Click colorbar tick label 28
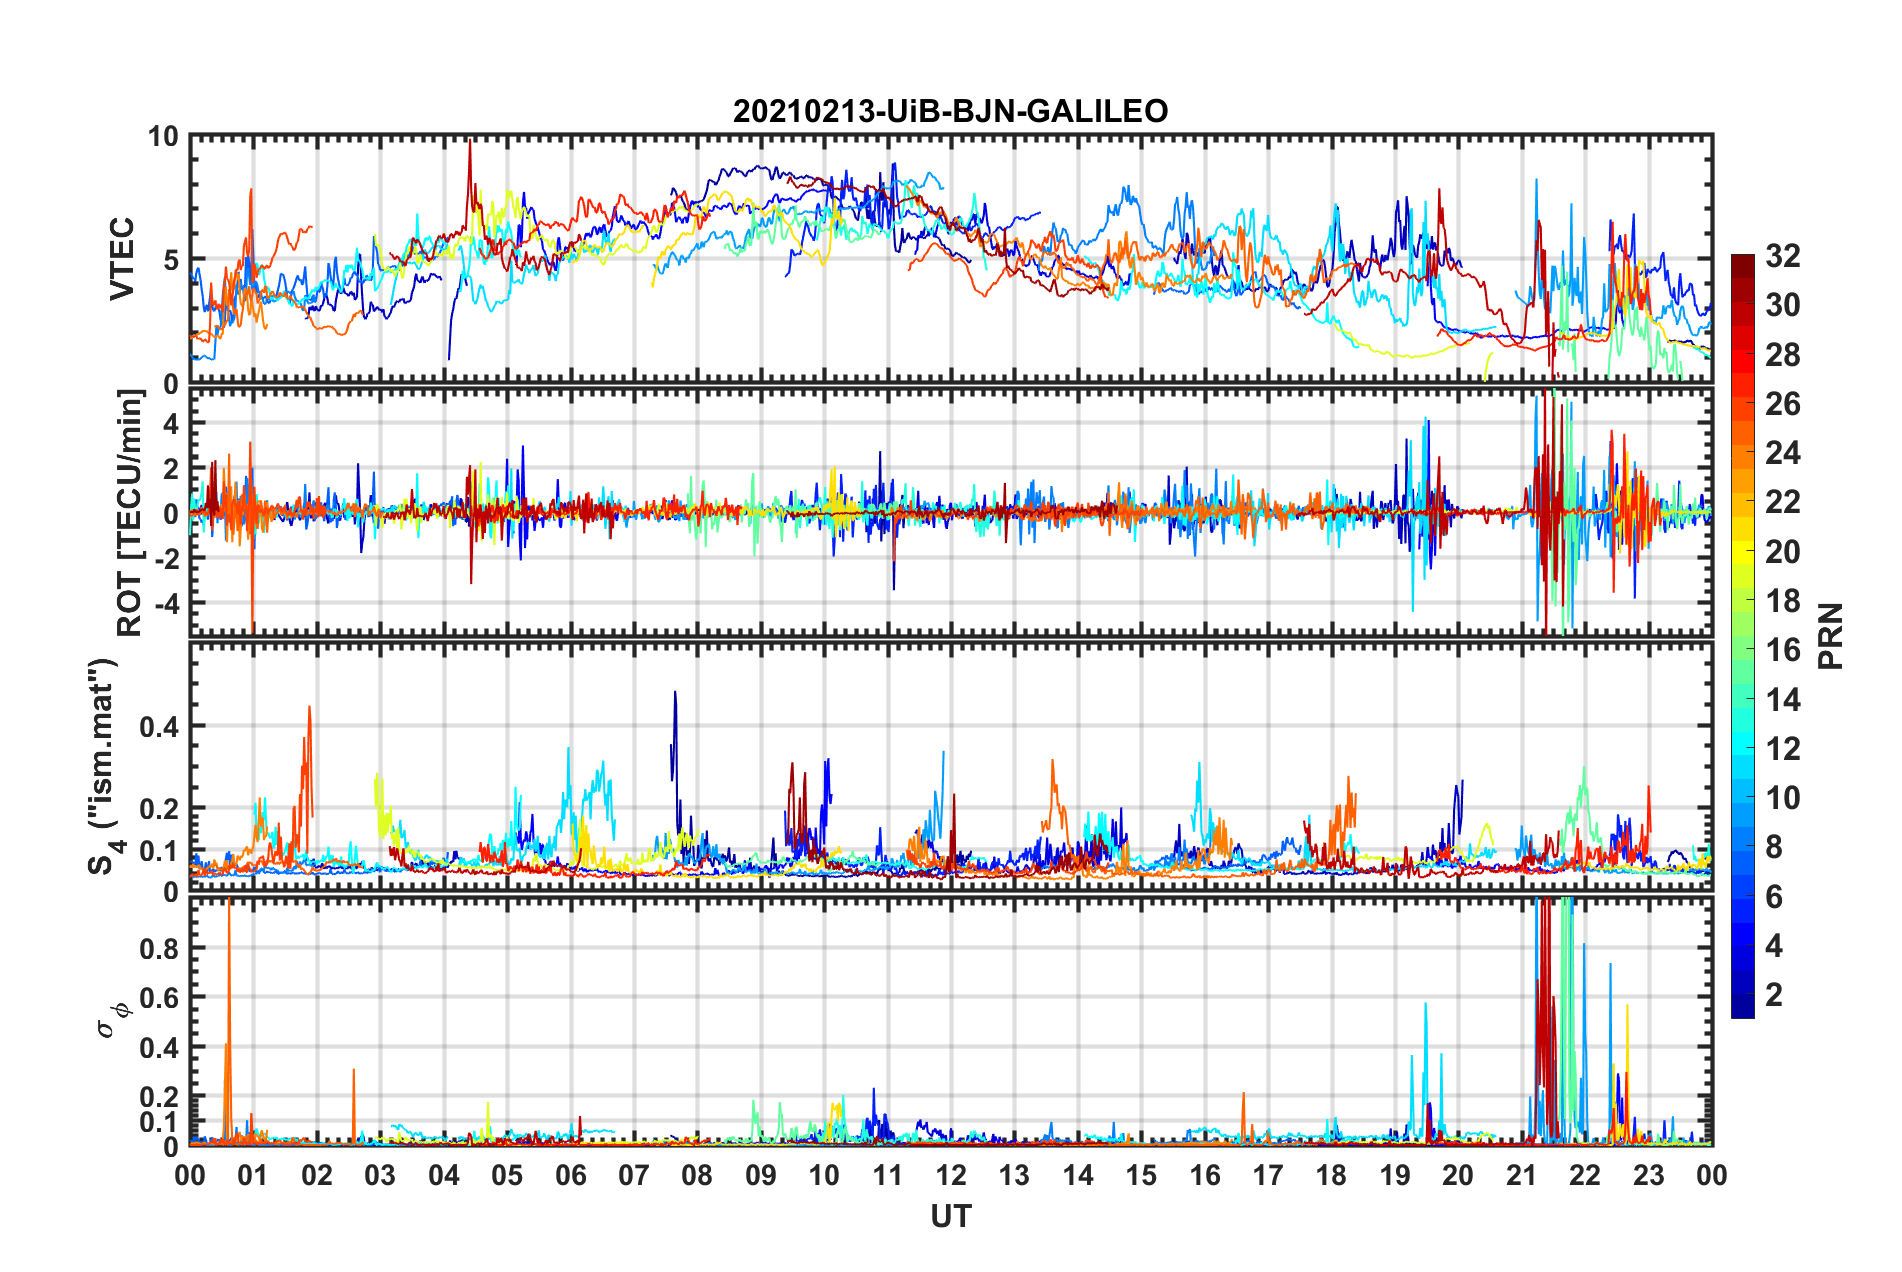Image resolution: width=1902 pixels, height=1272 pixels. tap(1782, 355)
